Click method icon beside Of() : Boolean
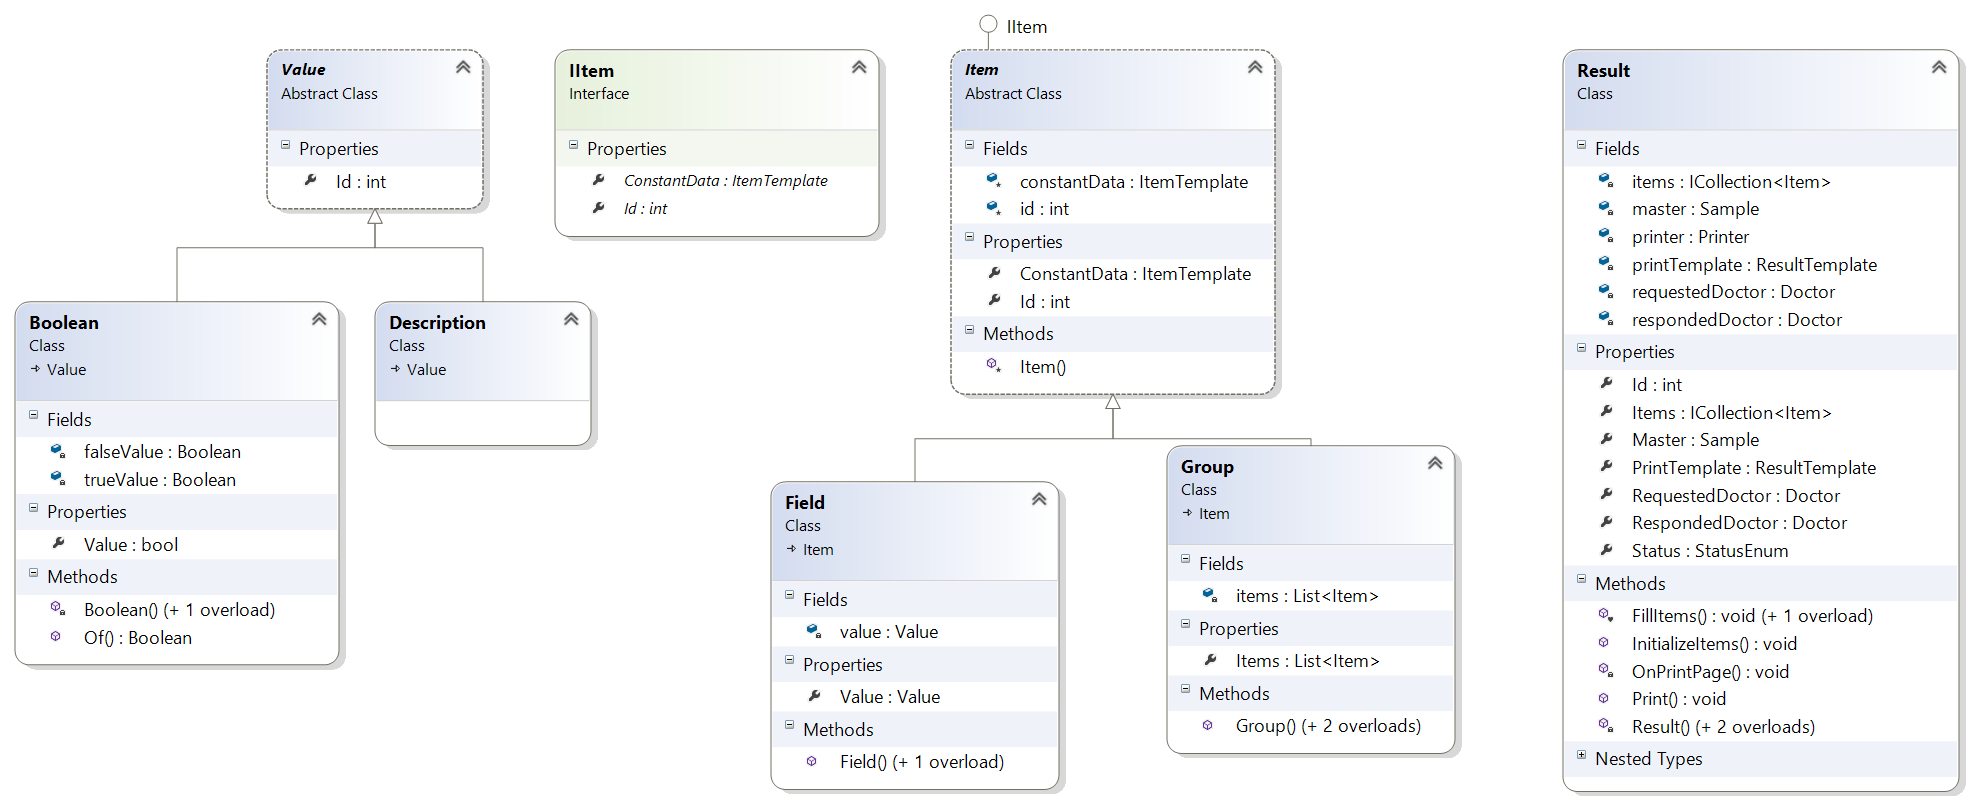 (56, 636)
